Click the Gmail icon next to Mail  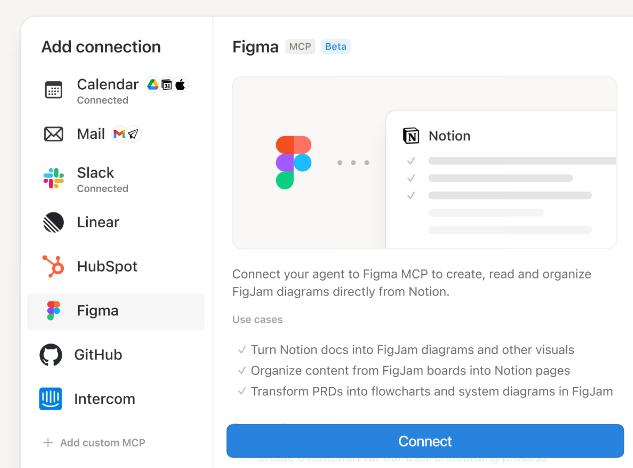pos(119,134)
